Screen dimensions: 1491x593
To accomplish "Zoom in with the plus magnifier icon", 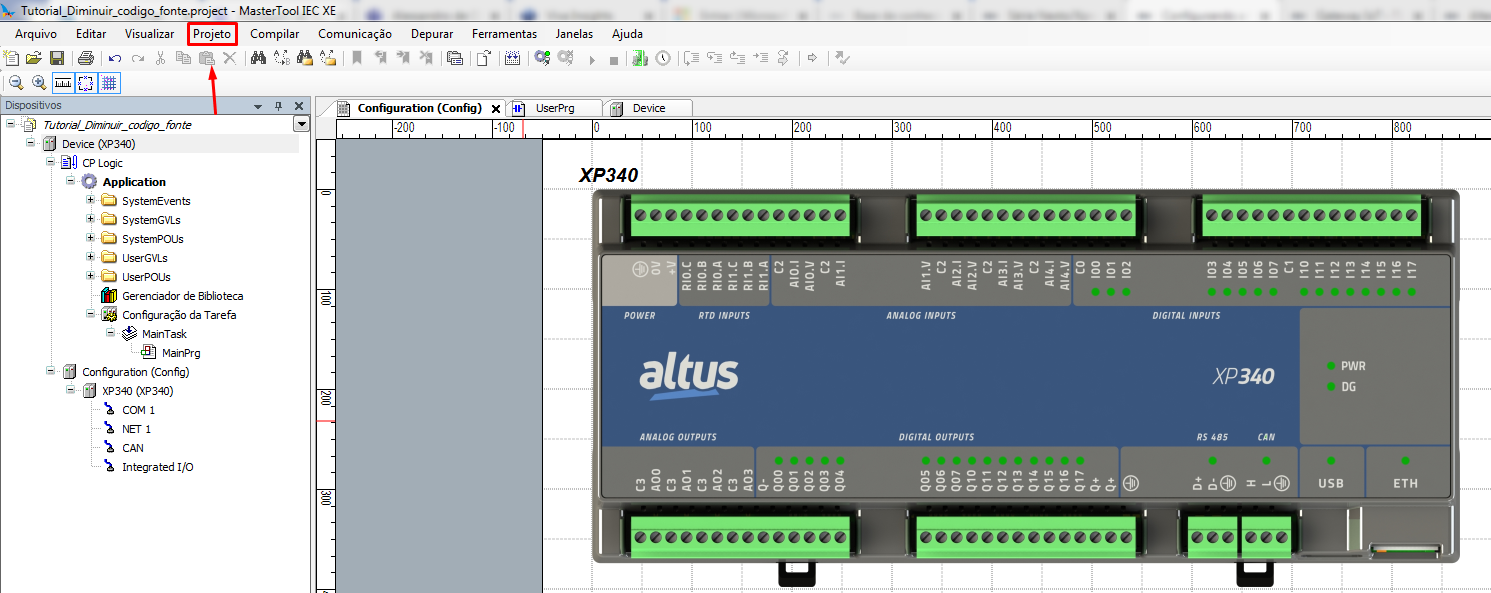I will tap(39, 83).
